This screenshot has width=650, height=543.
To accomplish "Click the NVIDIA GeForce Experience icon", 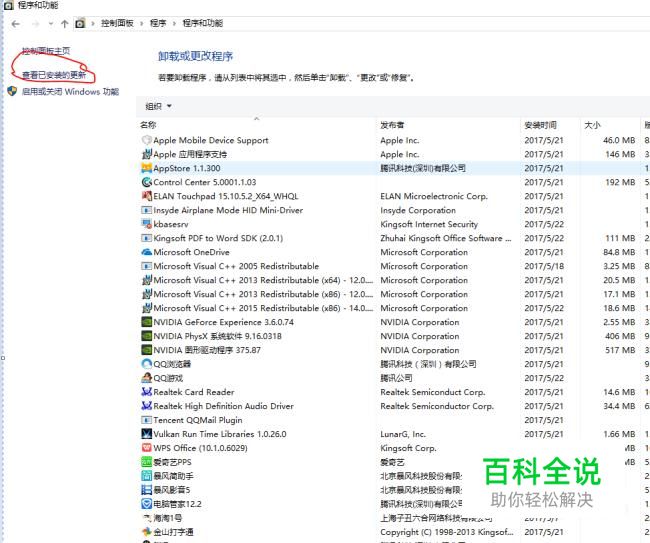I will (x=146, y=322).
